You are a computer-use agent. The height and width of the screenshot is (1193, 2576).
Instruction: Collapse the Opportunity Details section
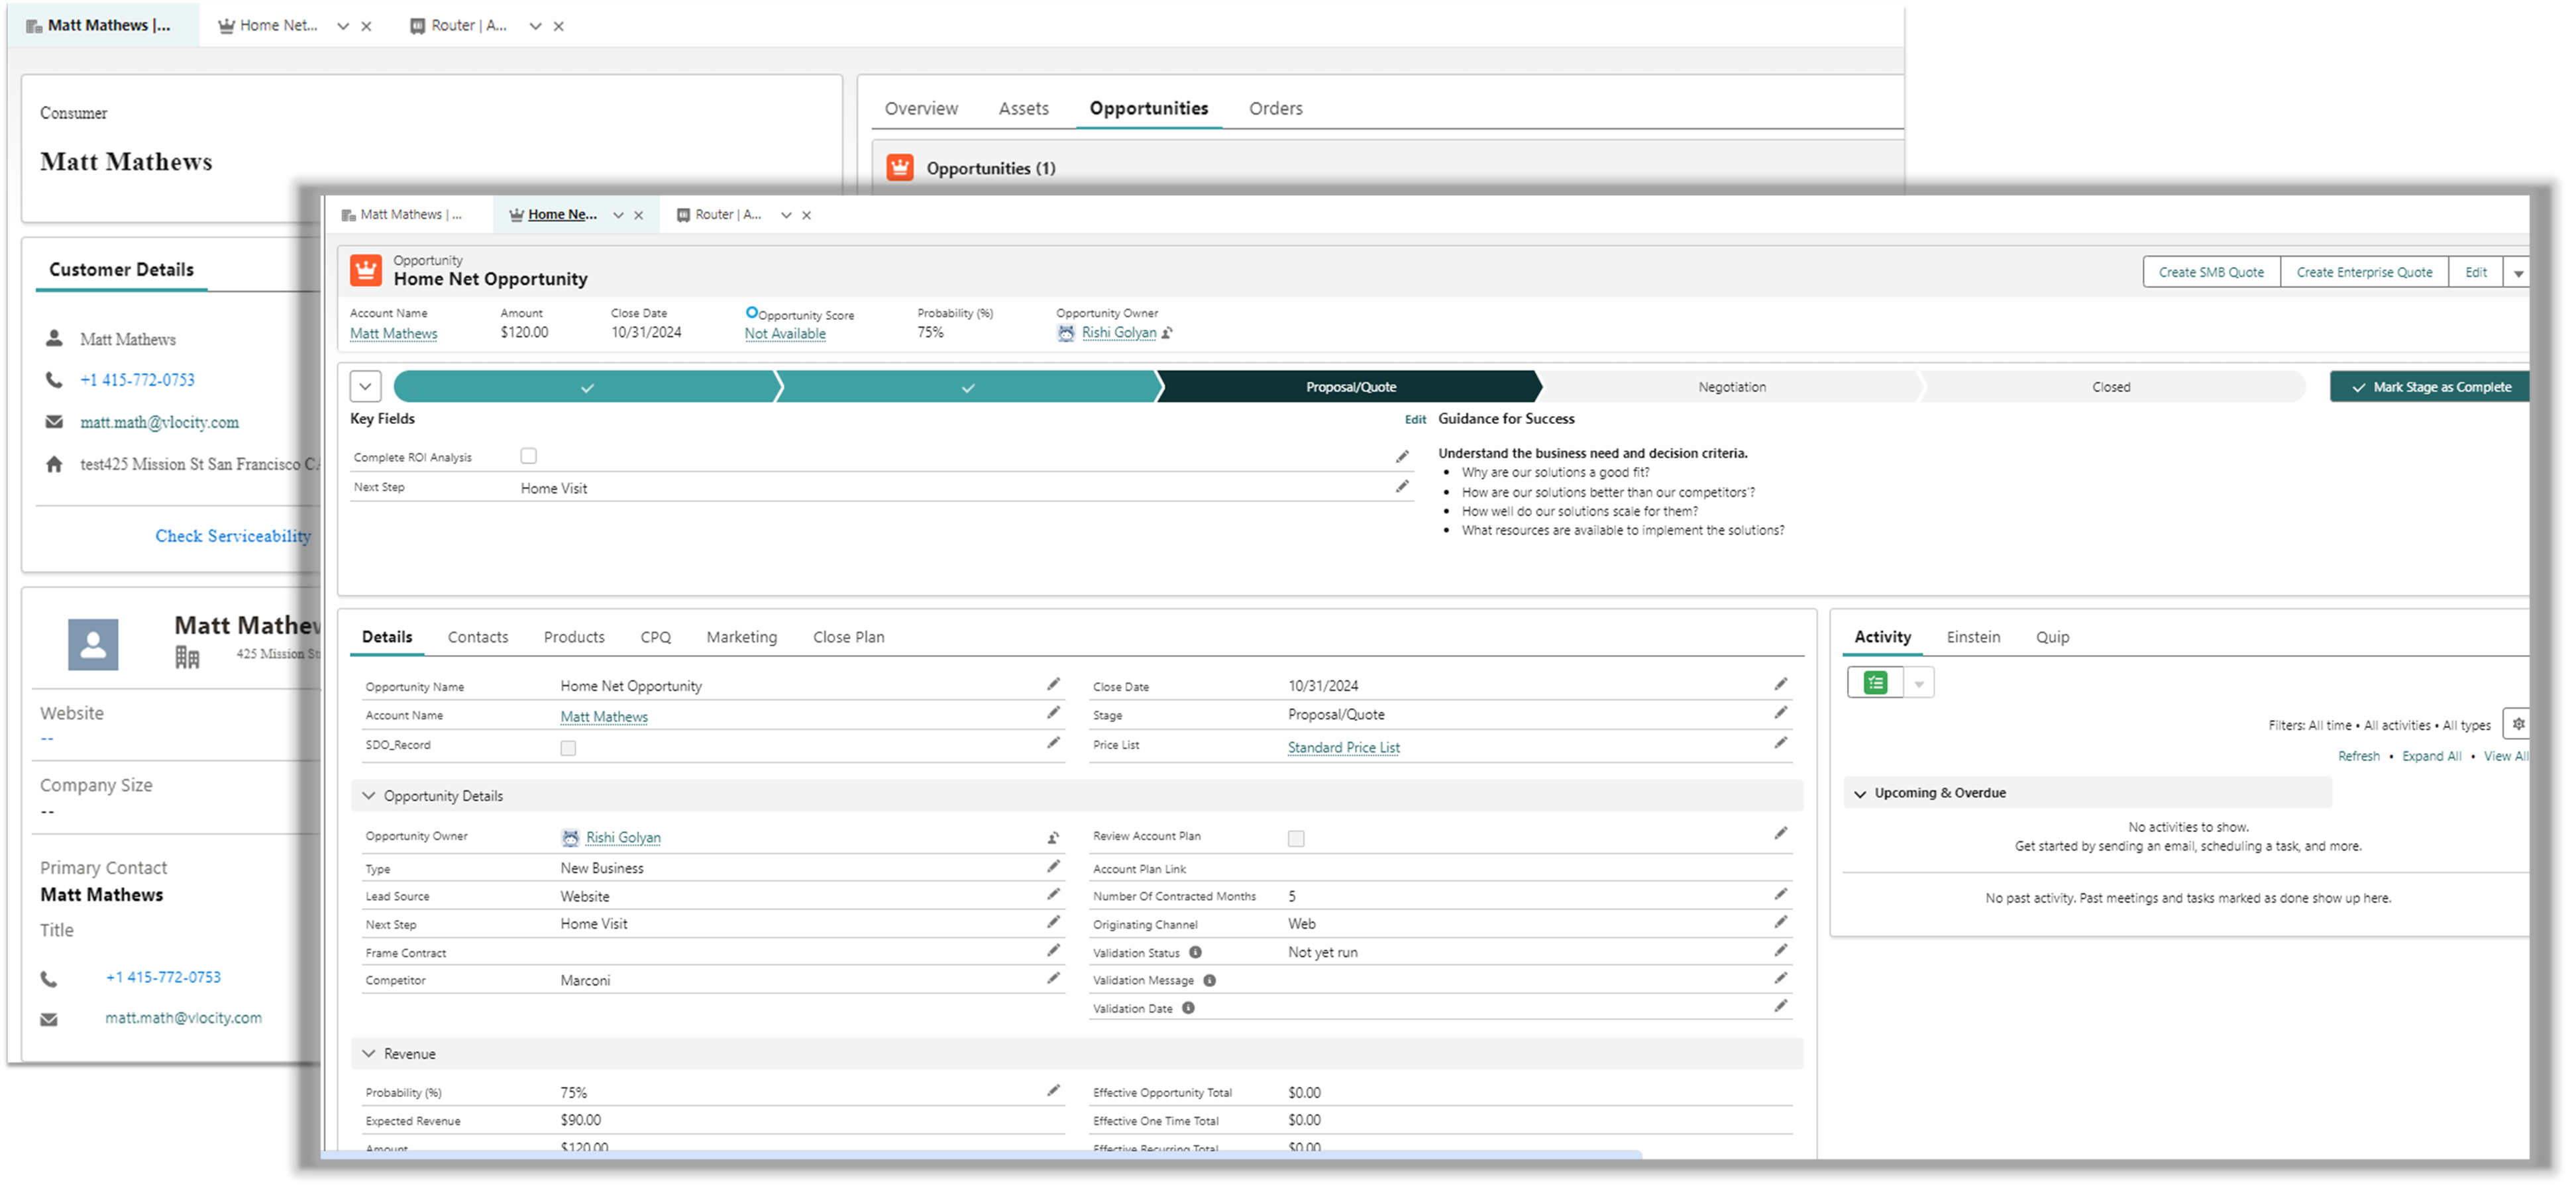[x=369, y=796]
